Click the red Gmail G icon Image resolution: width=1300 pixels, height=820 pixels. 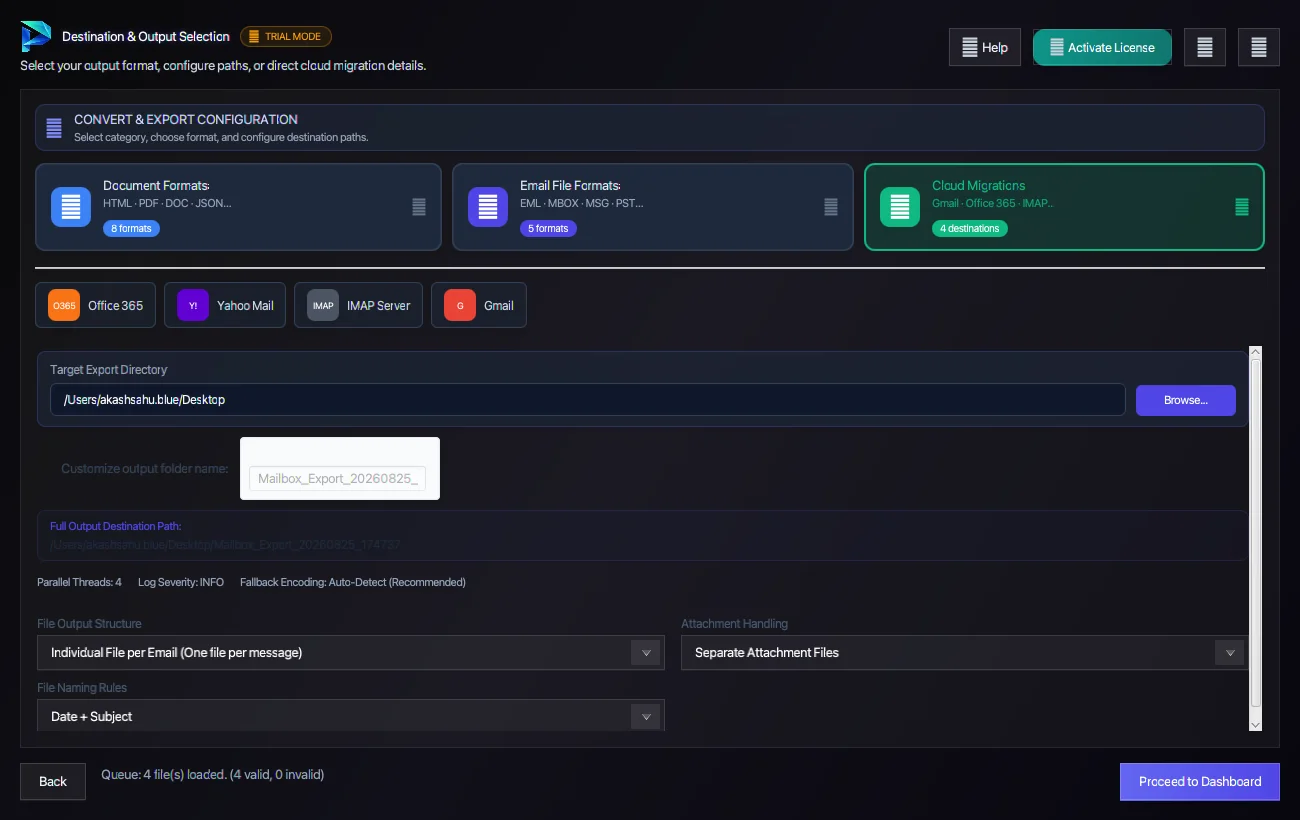click(x=460, y=305)
